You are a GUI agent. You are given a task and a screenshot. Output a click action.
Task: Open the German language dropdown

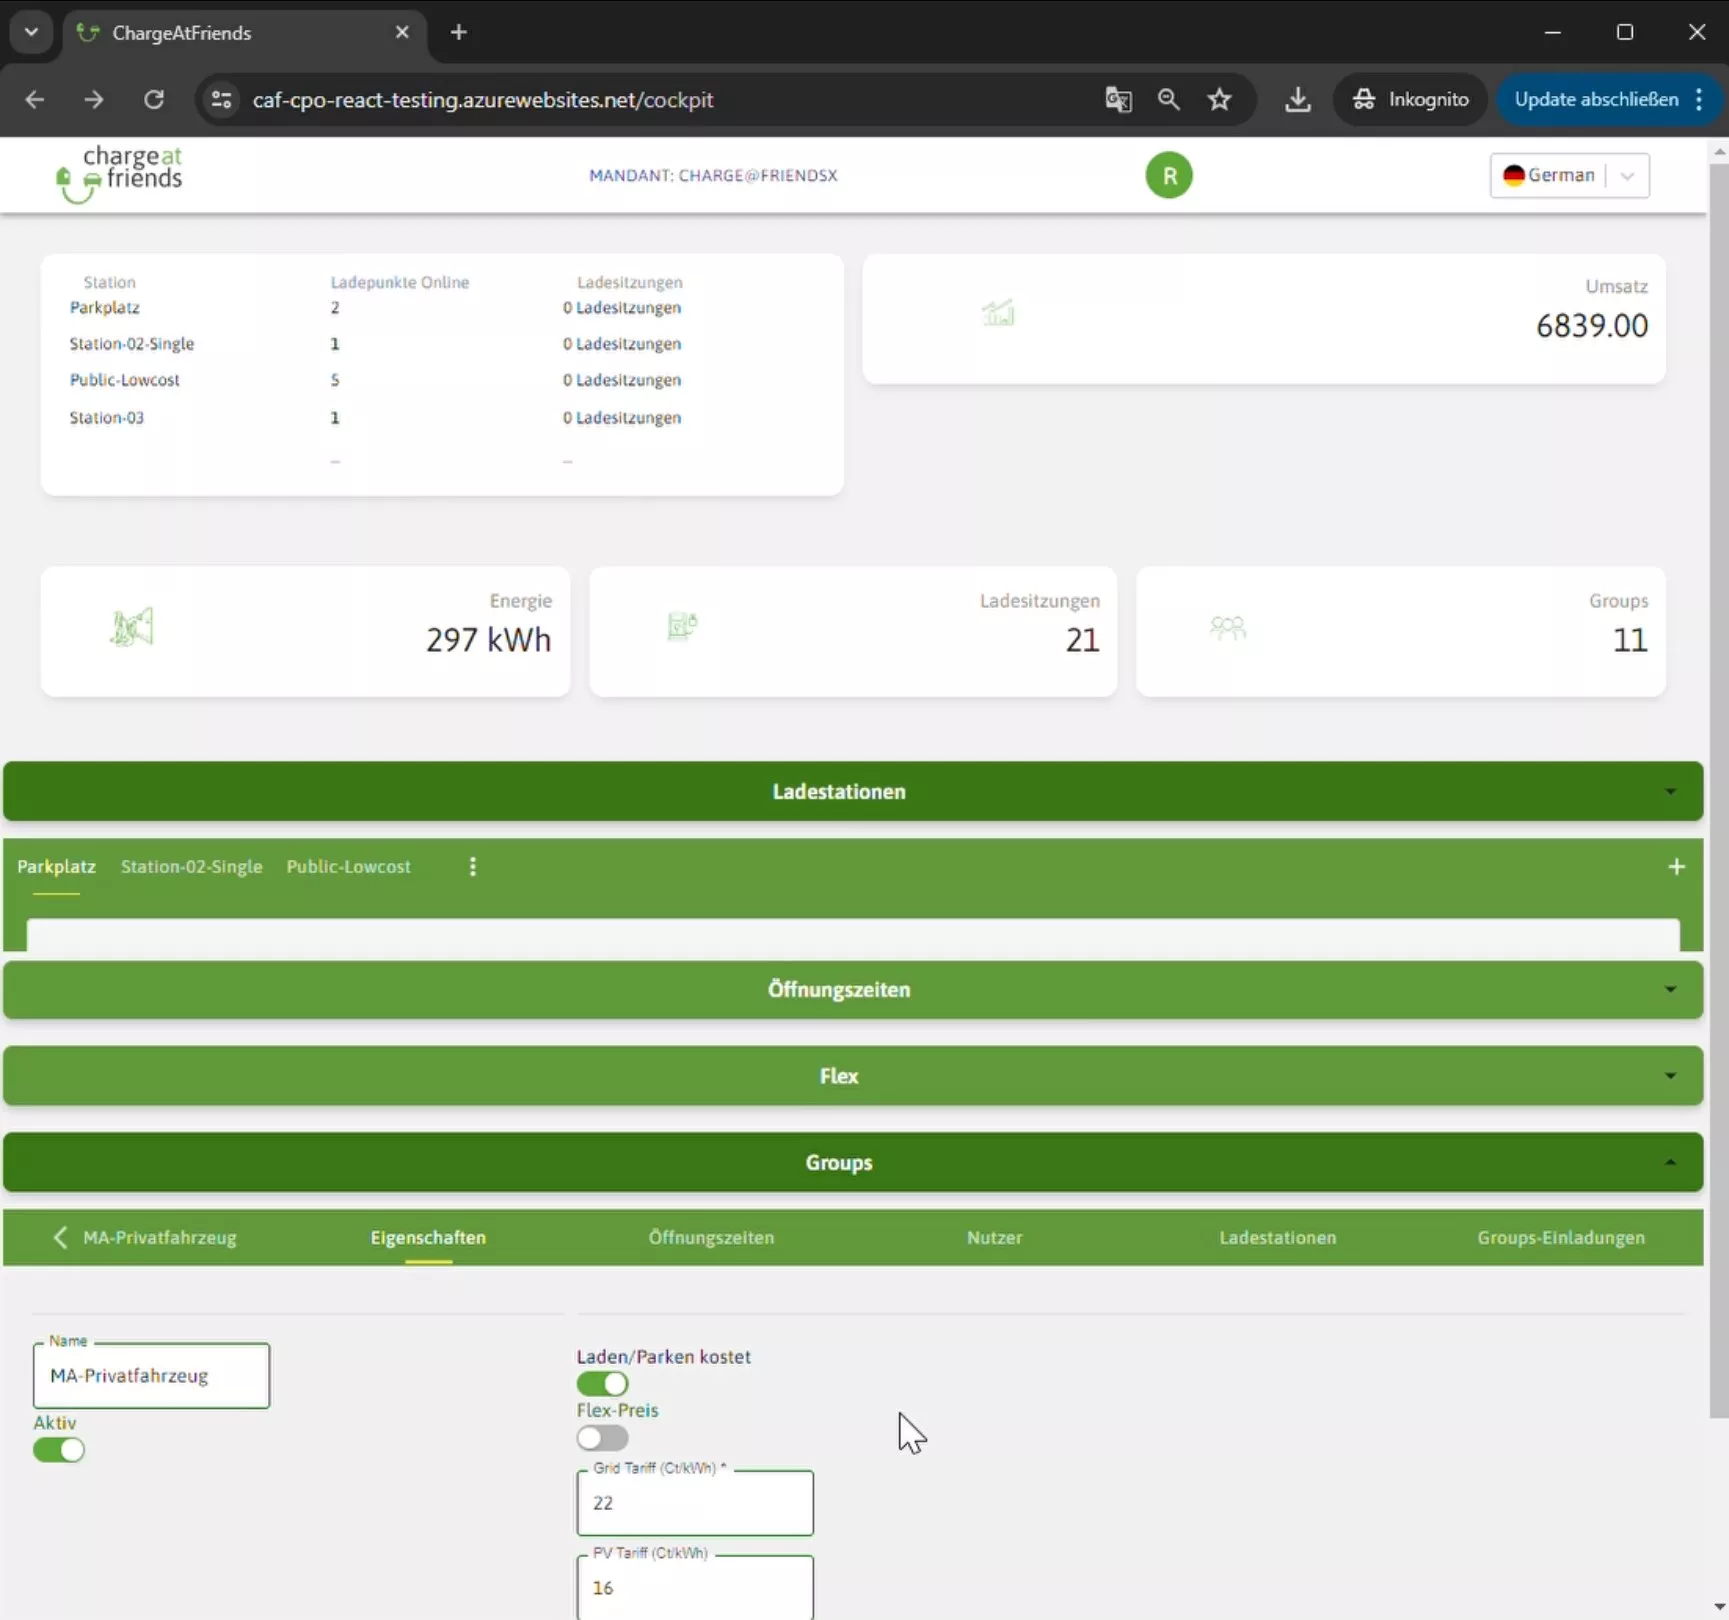[1568, 176]
